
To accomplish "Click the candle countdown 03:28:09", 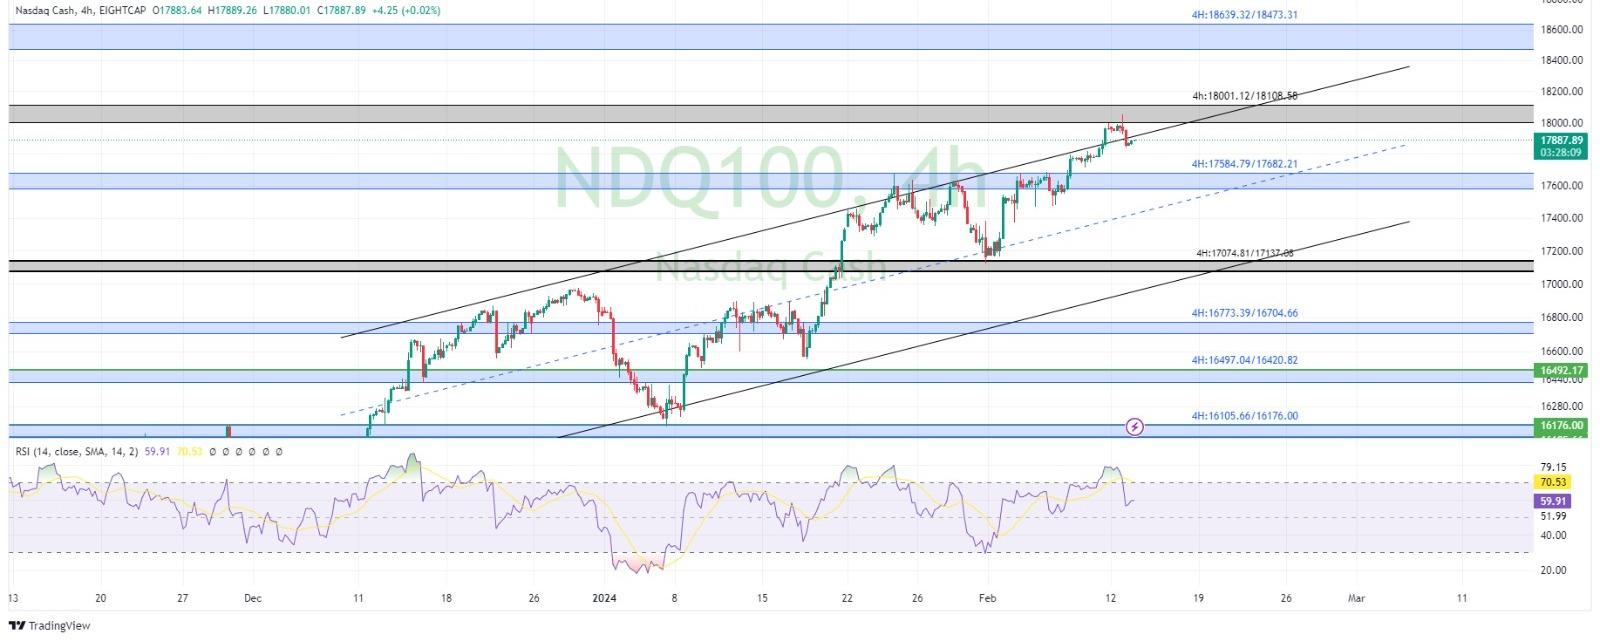I will coord(1561,153).
